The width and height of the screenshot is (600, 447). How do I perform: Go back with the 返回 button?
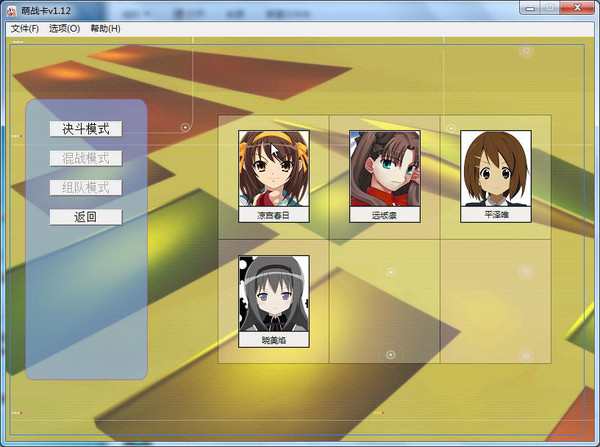click(86, 217)
